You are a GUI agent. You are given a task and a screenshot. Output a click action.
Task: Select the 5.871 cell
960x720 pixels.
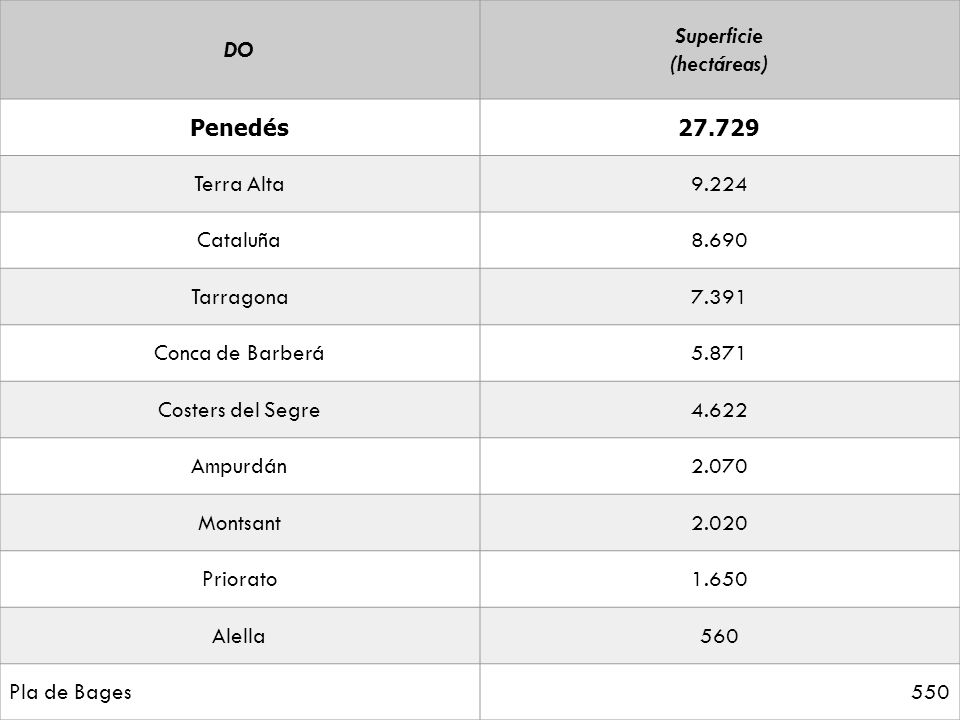719,353
